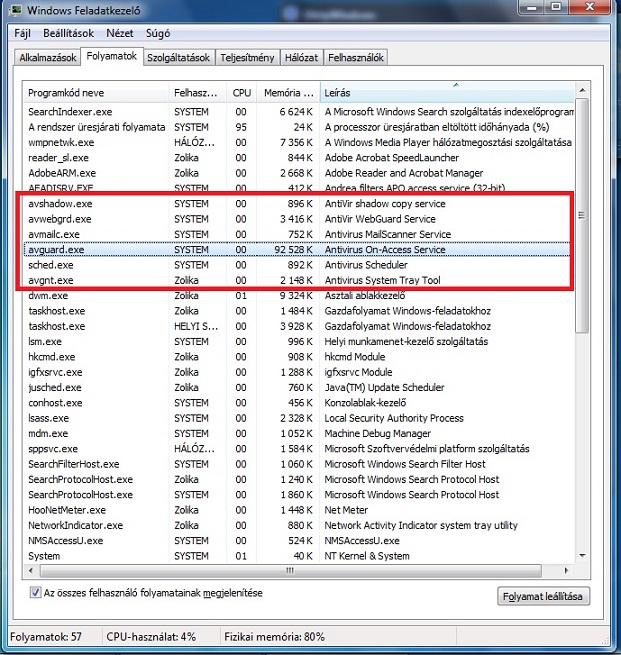Image resolution: width=621 pixels, height=655 pixels.
Task: Switch to the Hálózat tab
Action: point(300,58)
